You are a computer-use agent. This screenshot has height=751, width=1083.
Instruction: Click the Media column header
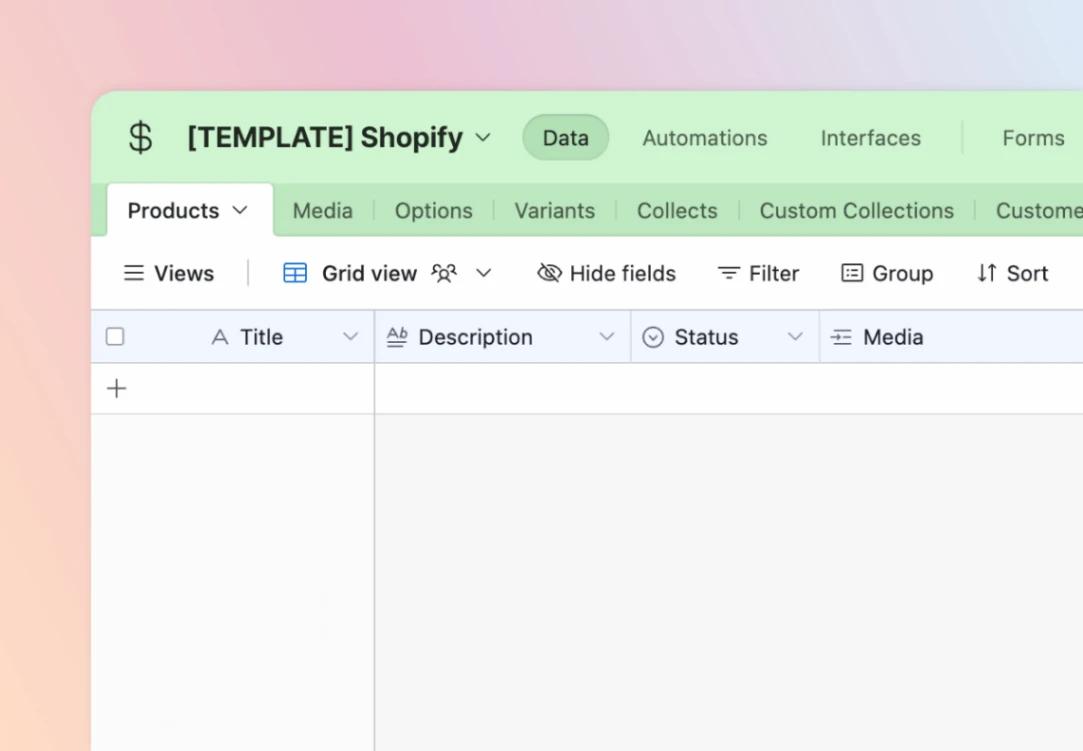tap(892, 337)
